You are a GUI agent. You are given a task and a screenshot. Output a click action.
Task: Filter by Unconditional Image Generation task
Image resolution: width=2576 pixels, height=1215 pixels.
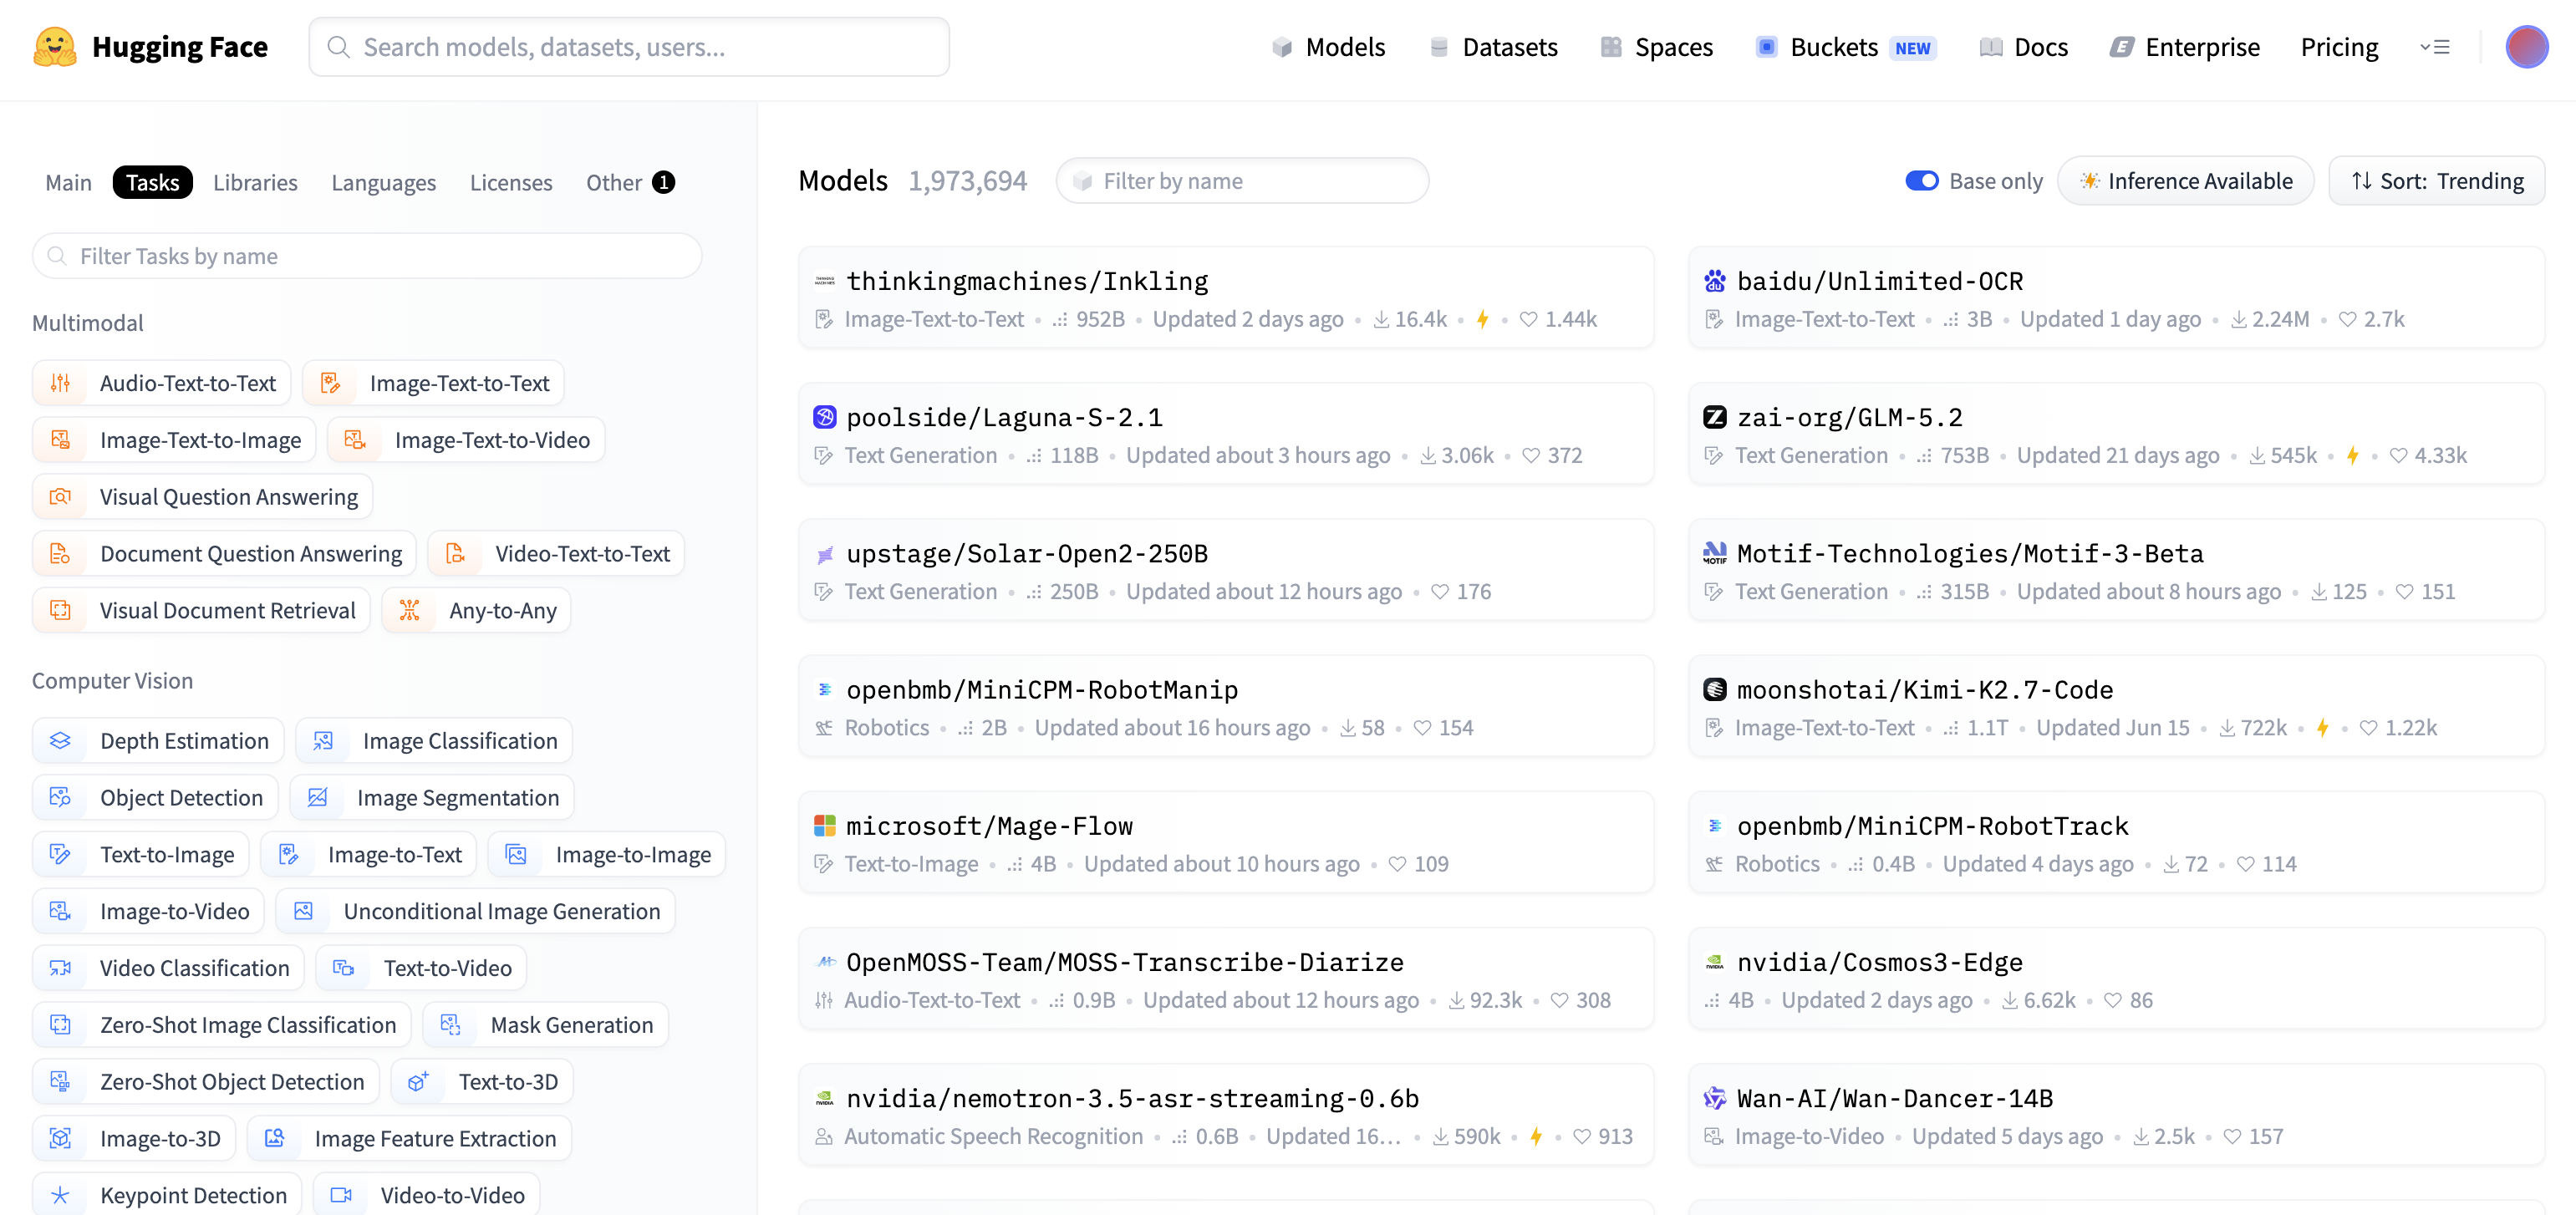(x=476, y=912)
